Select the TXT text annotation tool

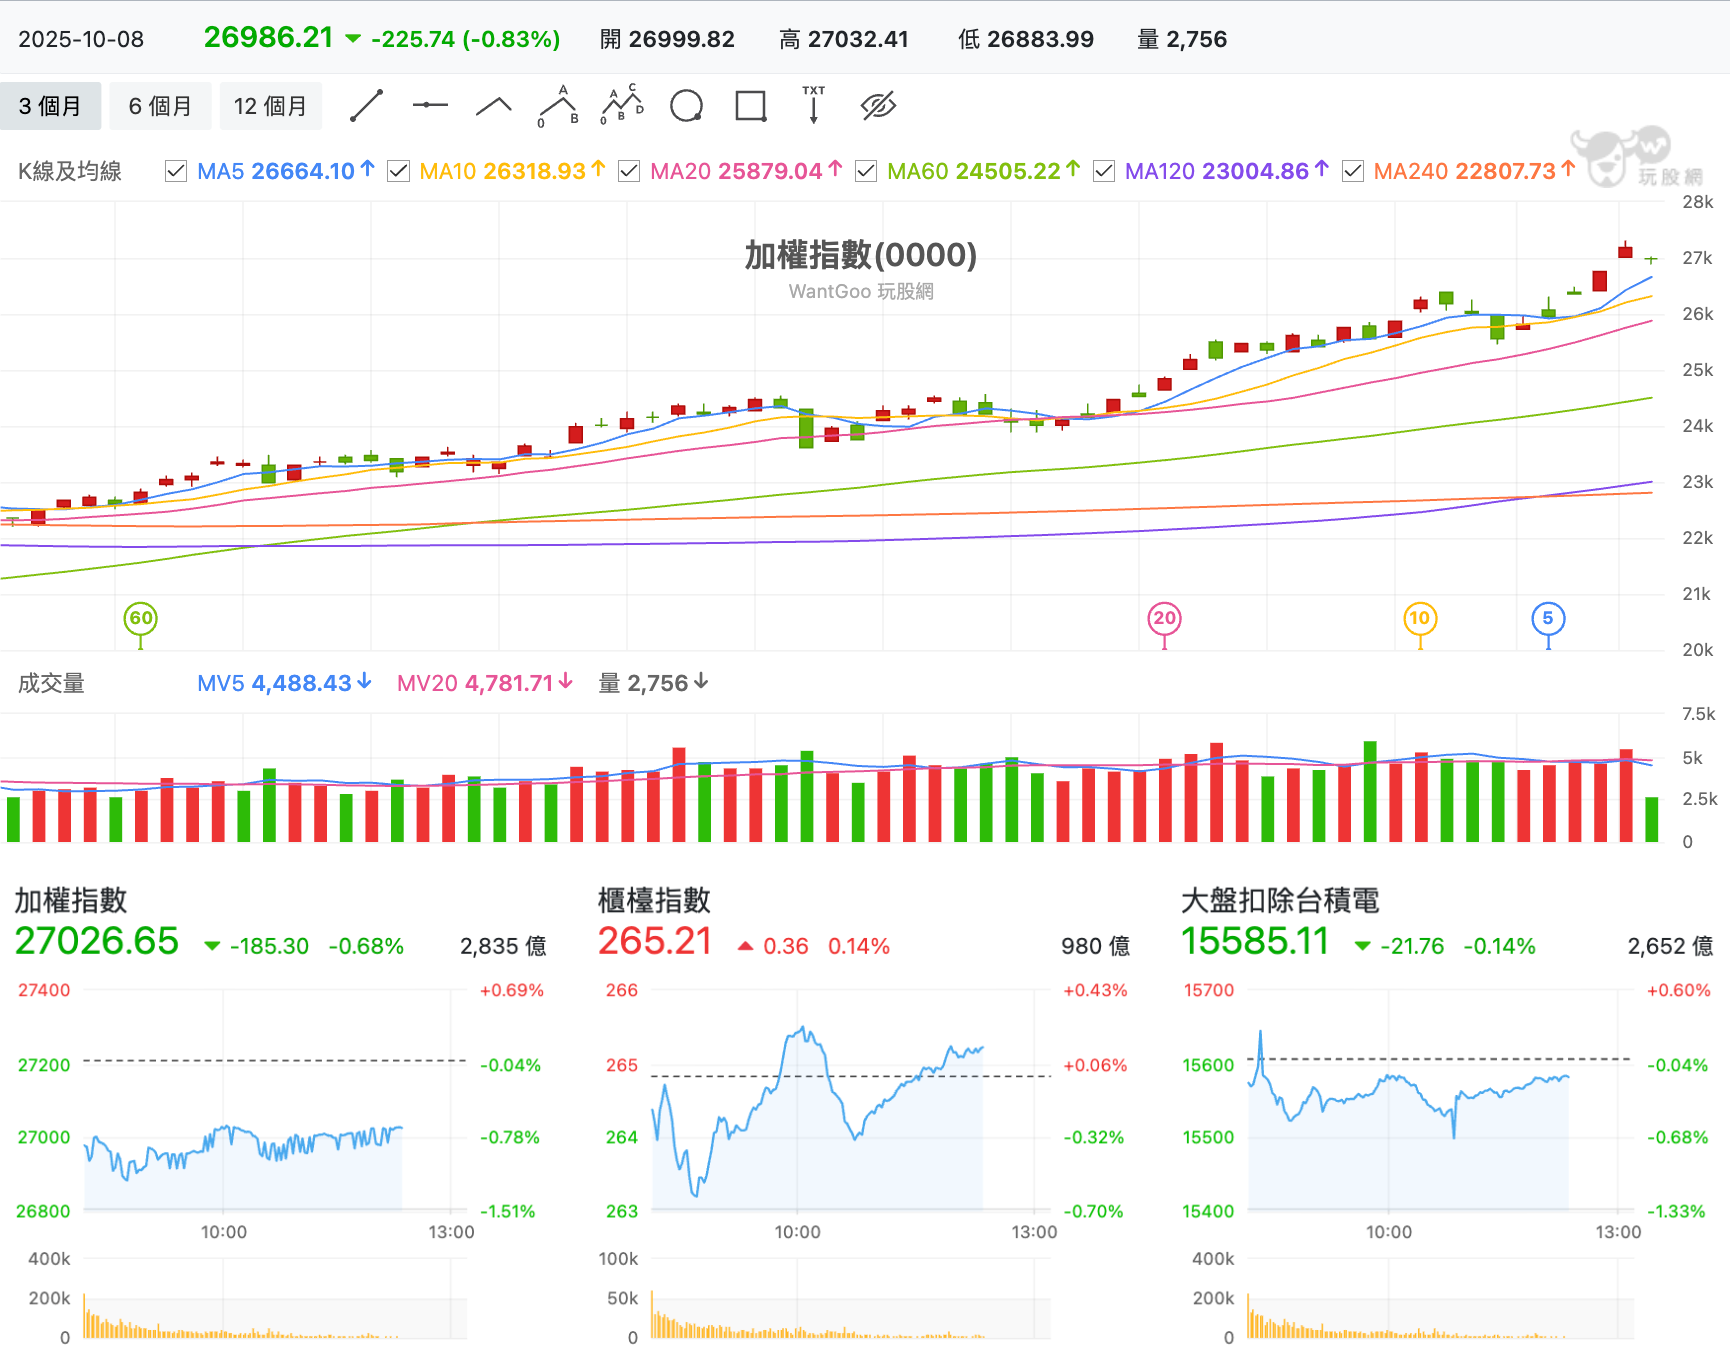pyautogui.click(x=814, y=106)
